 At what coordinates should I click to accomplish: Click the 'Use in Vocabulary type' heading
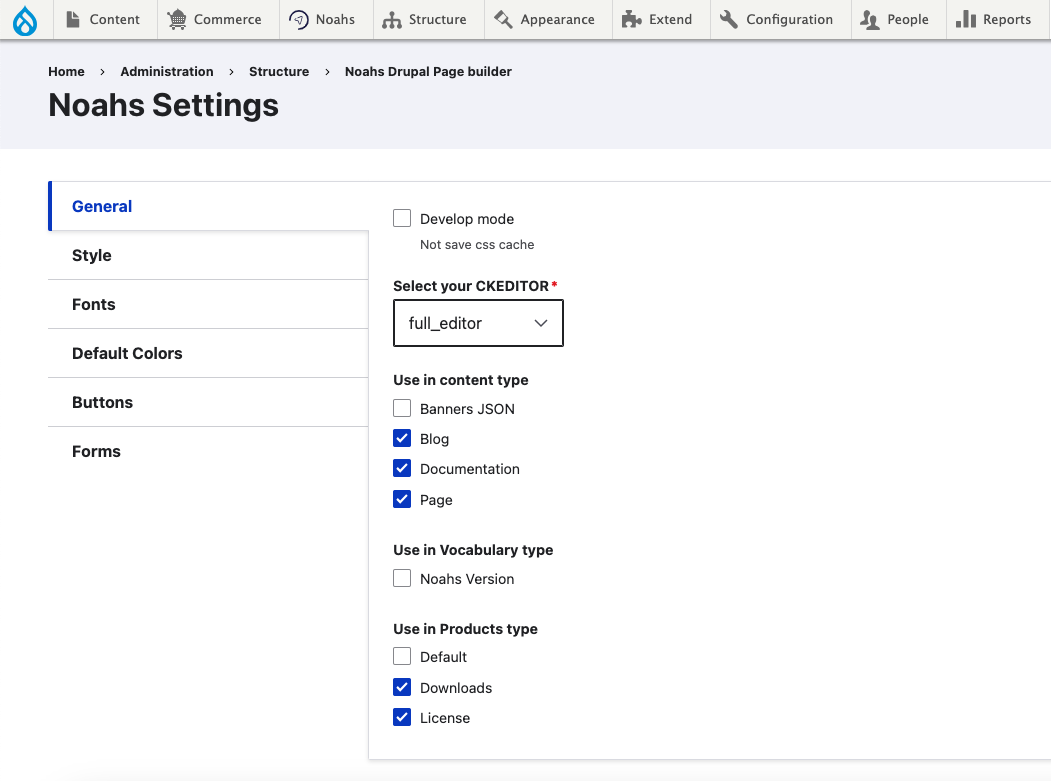pos(473,550)
